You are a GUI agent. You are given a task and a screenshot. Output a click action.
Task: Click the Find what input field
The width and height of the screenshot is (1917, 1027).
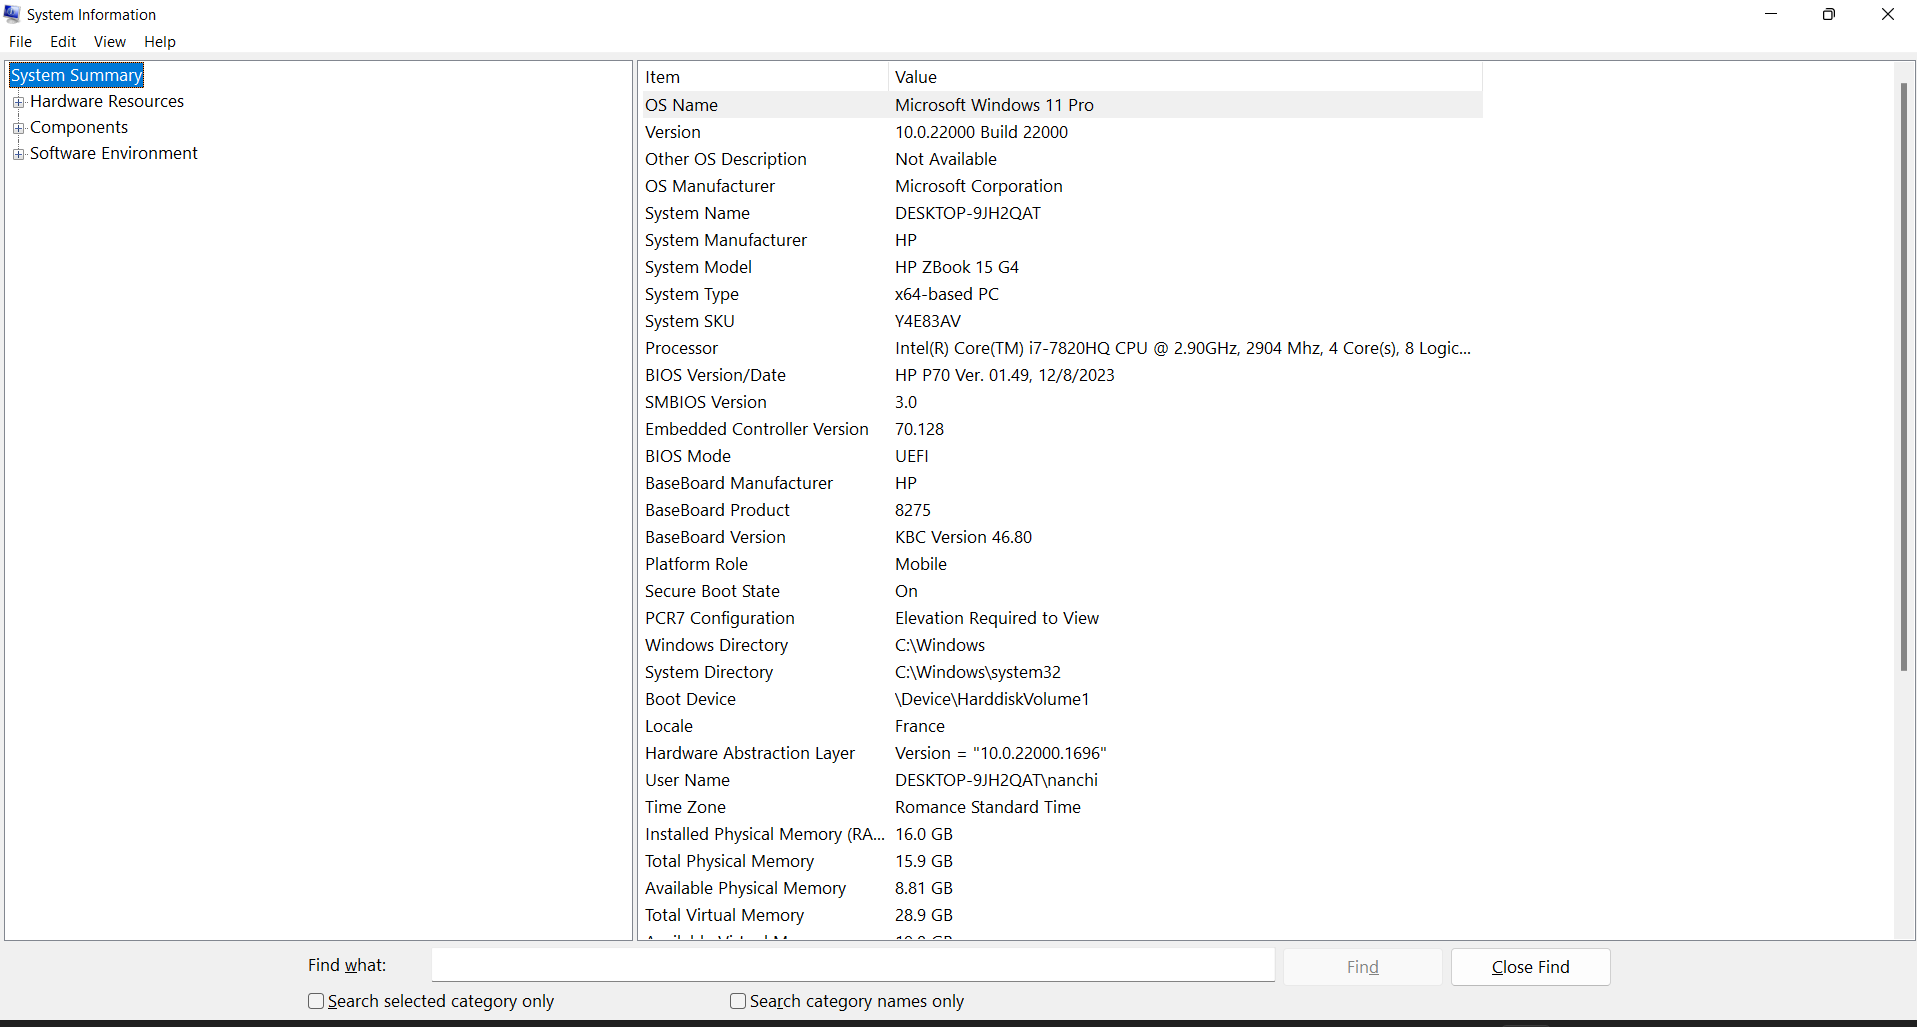click(x=853, y=966)
